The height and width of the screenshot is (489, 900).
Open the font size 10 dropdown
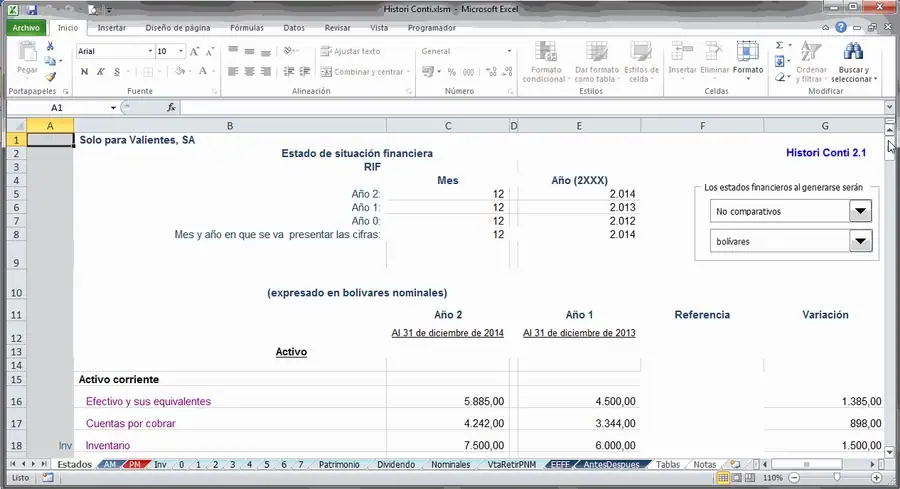(181, 51)
